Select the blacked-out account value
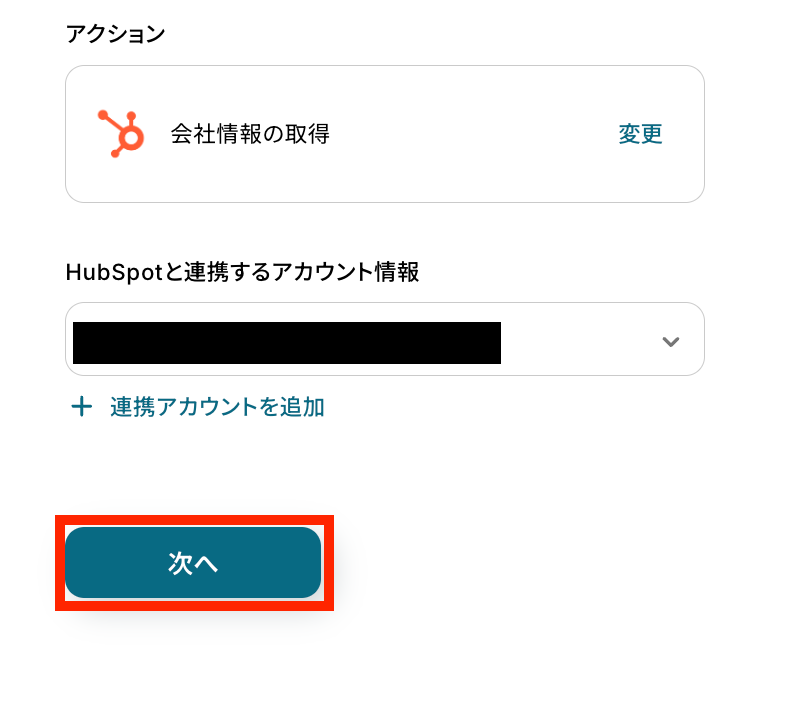 pos(287,343)
